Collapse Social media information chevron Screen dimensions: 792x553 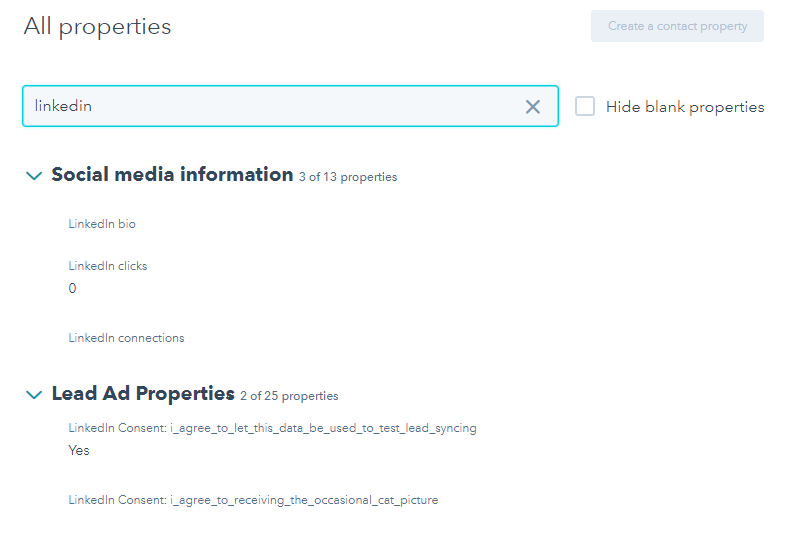click(x=34, y=176)
